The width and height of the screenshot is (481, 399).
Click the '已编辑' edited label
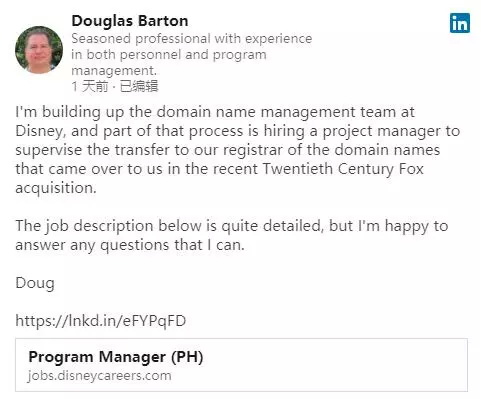(x=139, y=86)
